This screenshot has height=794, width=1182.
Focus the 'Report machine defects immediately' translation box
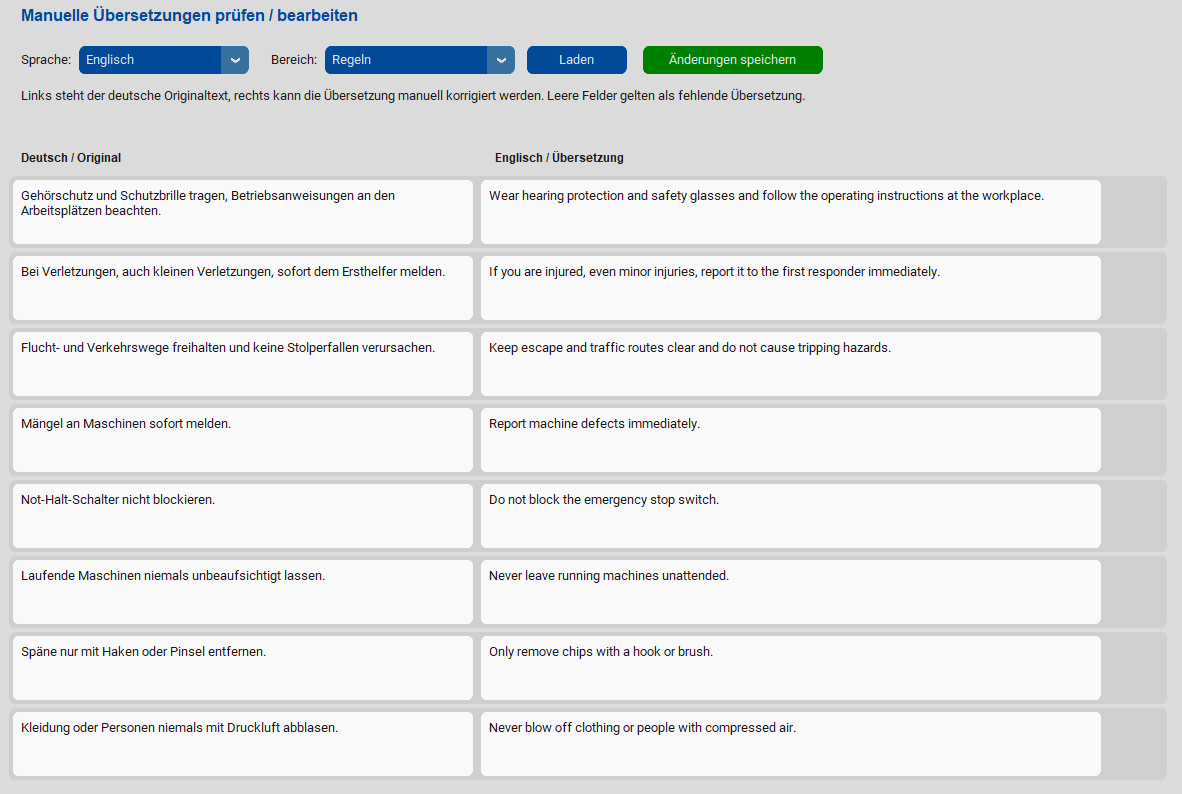coord(790,440)
